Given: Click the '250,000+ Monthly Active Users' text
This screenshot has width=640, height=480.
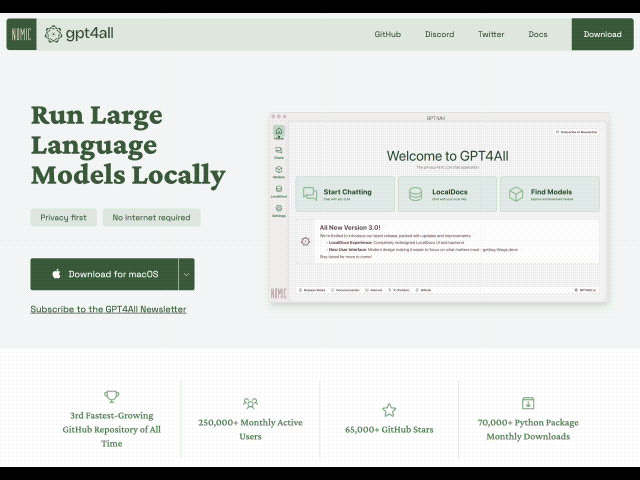Looking at the screenshot, I should (x=250, y=429).
